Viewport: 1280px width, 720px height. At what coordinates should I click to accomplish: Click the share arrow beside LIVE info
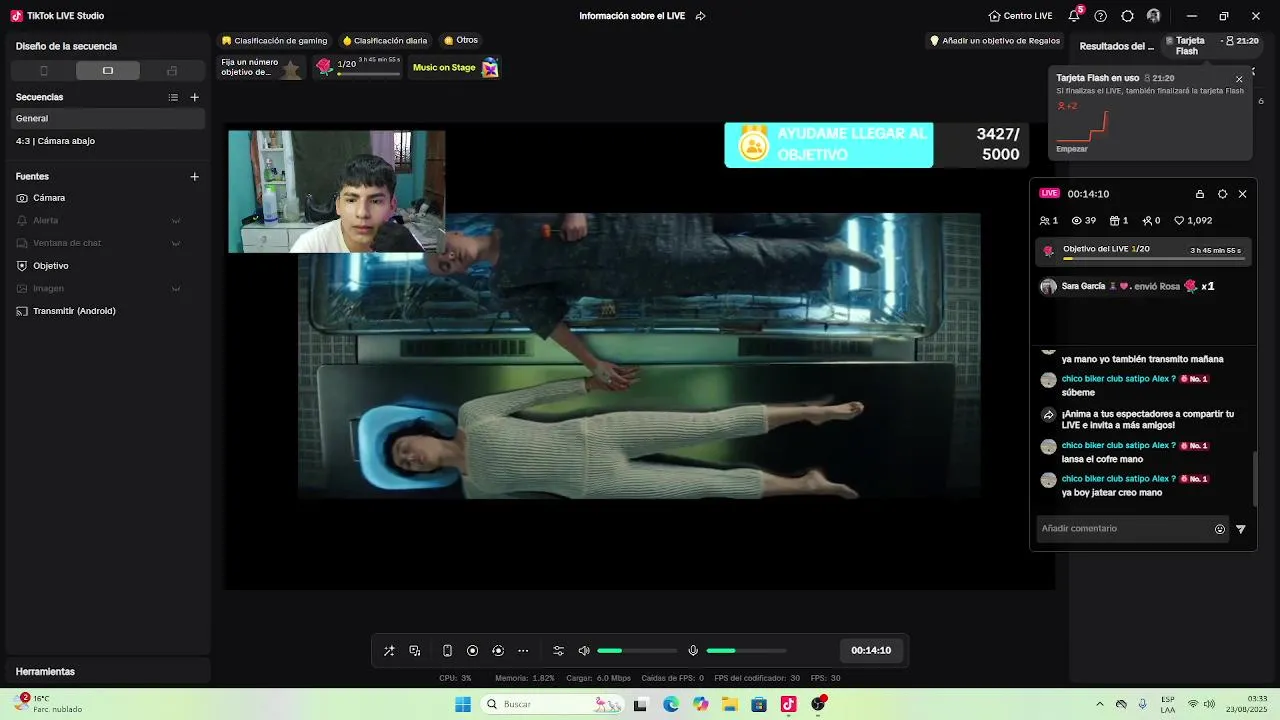tap(700, 16)
